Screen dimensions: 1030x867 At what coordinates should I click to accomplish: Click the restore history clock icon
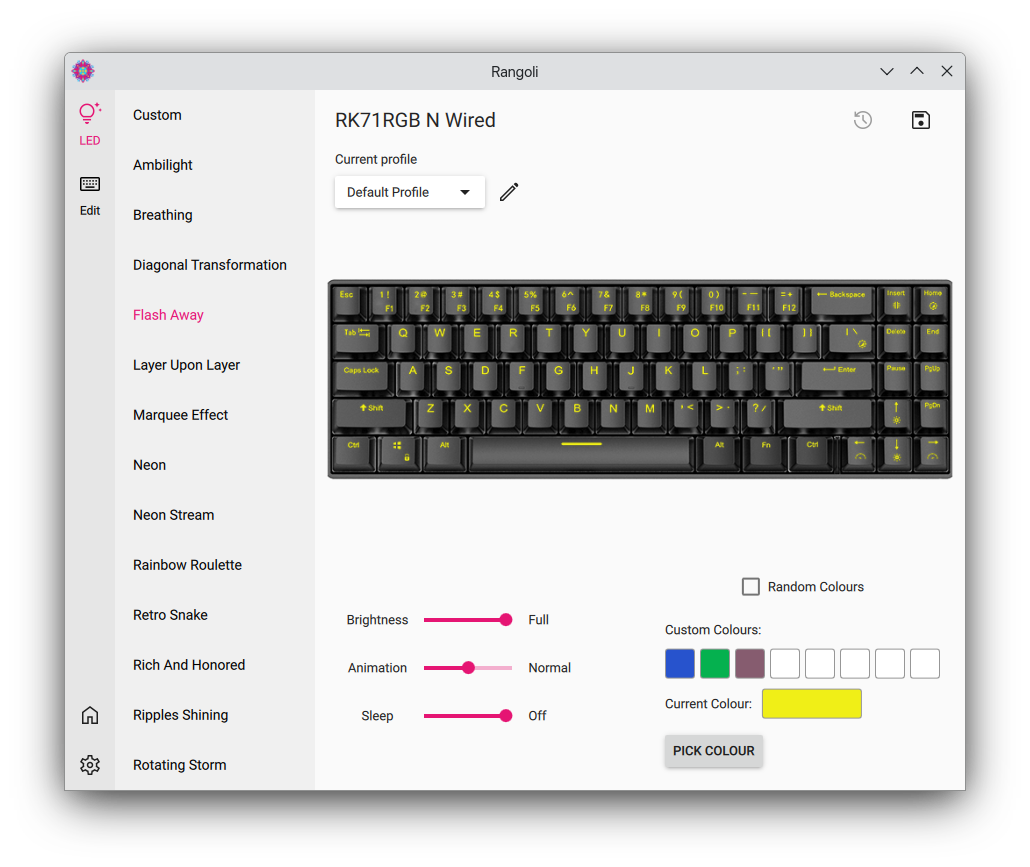(862, 120)
